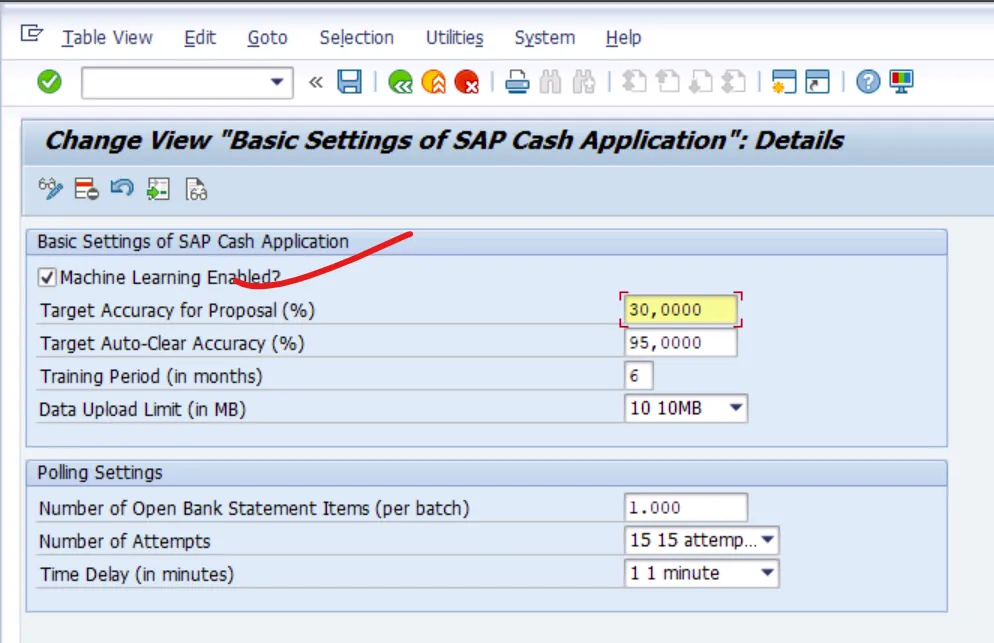Click the green checkmark Enter icon
The height and width of the screenshot is (643, 994).
click(49, 82)
